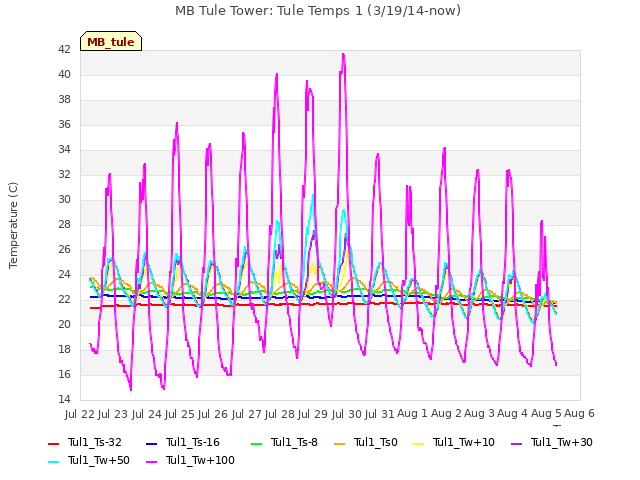Click the 22 y-axis tick label
640x480 pixels.
point(64,300)
